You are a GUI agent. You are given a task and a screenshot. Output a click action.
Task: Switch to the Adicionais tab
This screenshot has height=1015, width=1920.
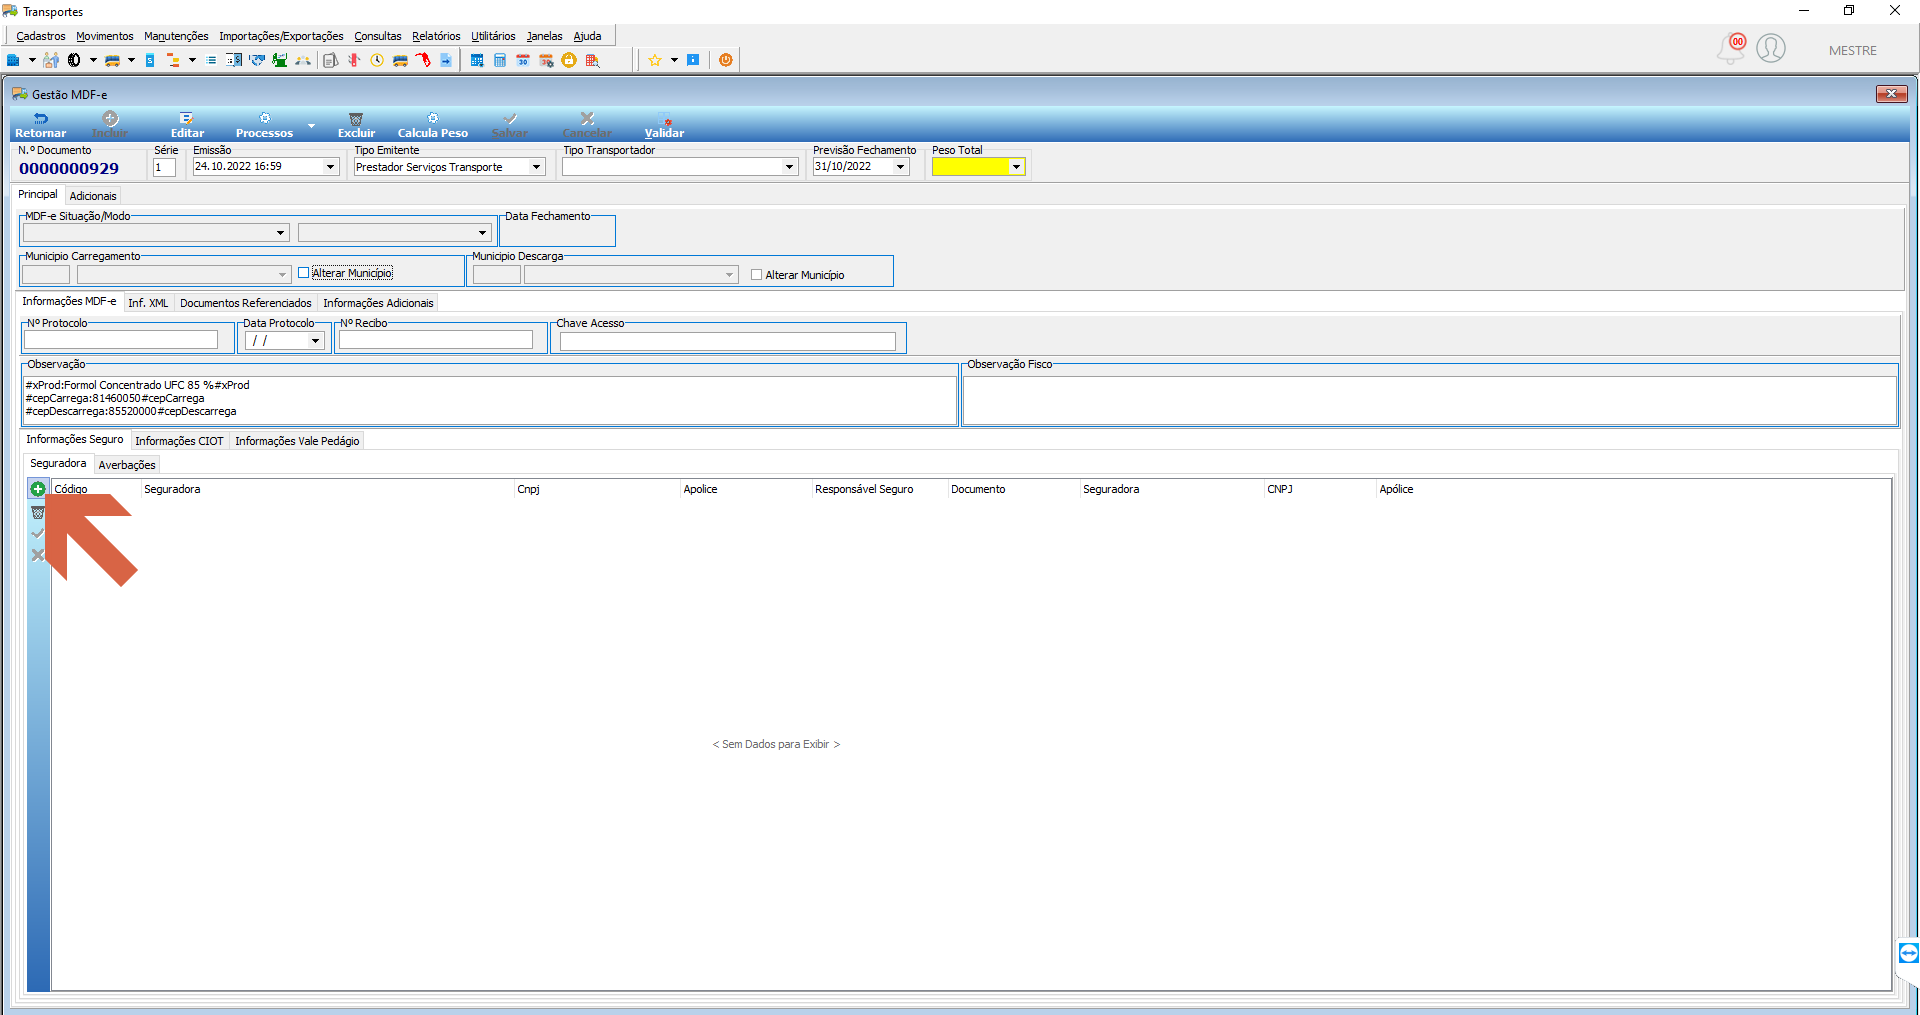(x=93, y=196)
